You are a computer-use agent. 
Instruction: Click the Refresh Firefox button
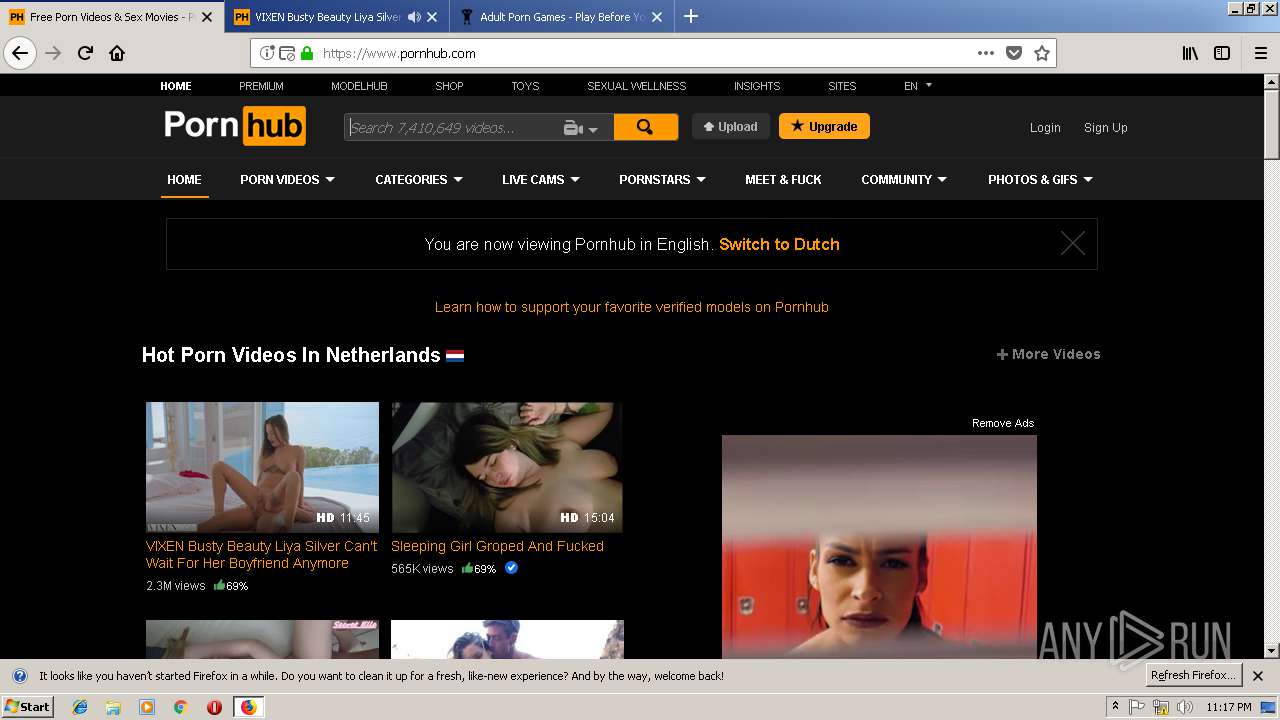point(1193,675)
